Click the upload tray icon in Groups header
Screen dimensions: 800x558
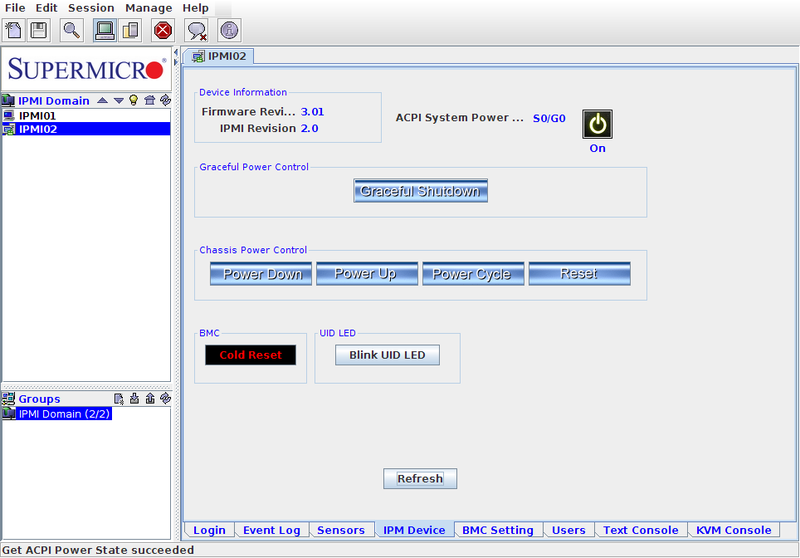pos(150,398)
